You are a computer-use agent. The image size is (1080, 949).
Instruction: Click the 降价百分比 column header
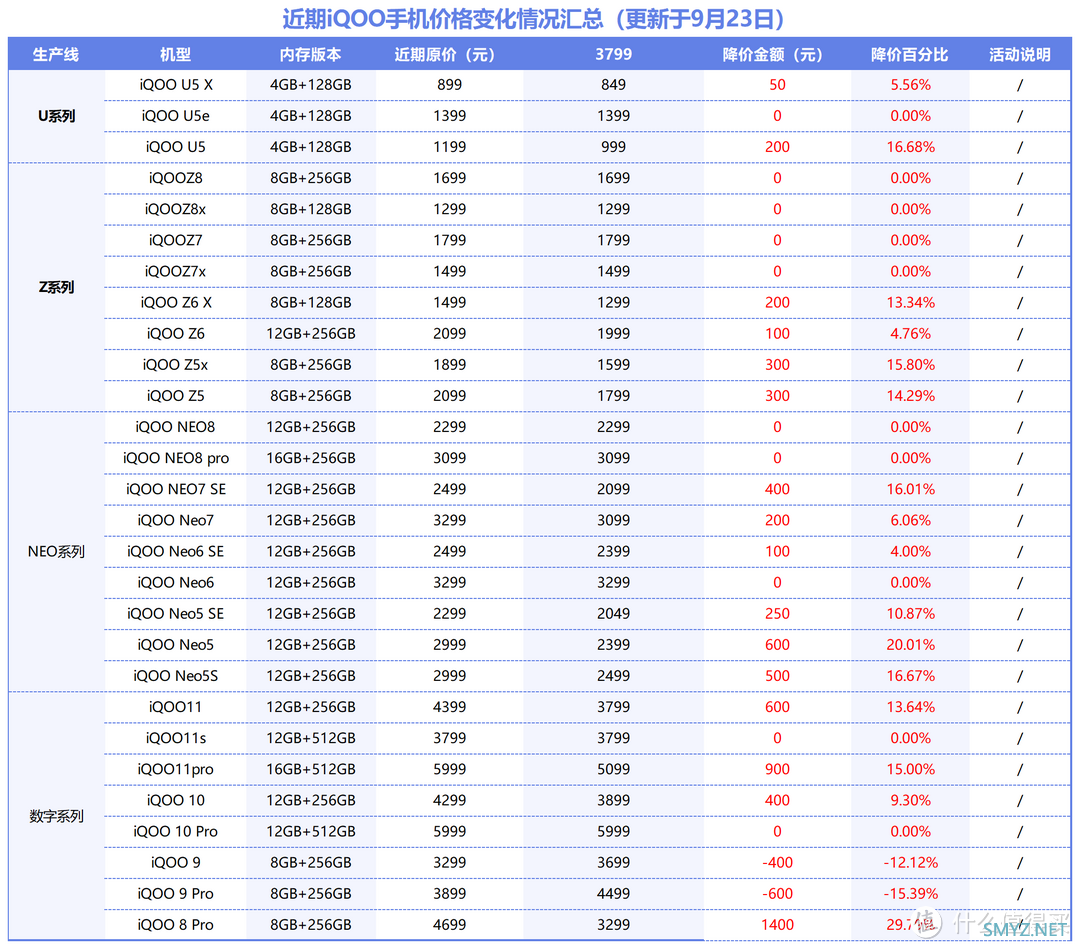click(x=910, y=54)
